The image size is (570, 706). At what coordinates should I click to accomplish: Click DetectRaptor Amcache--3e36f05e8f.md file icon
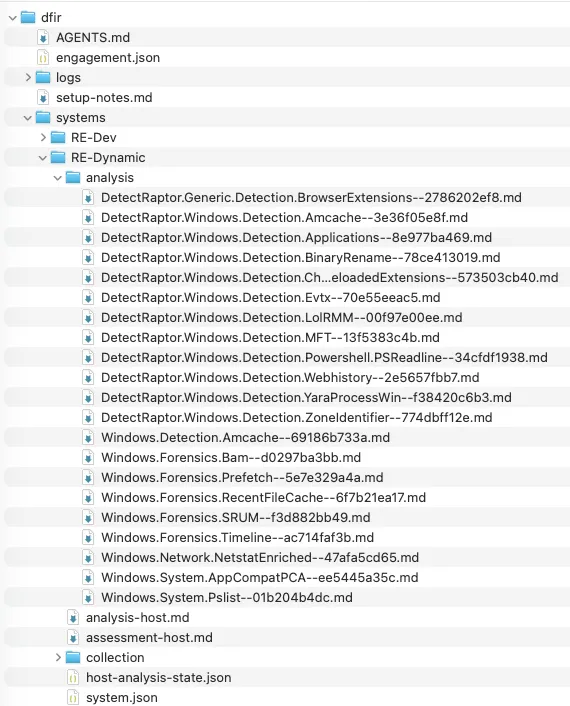[x=88, y=217]
